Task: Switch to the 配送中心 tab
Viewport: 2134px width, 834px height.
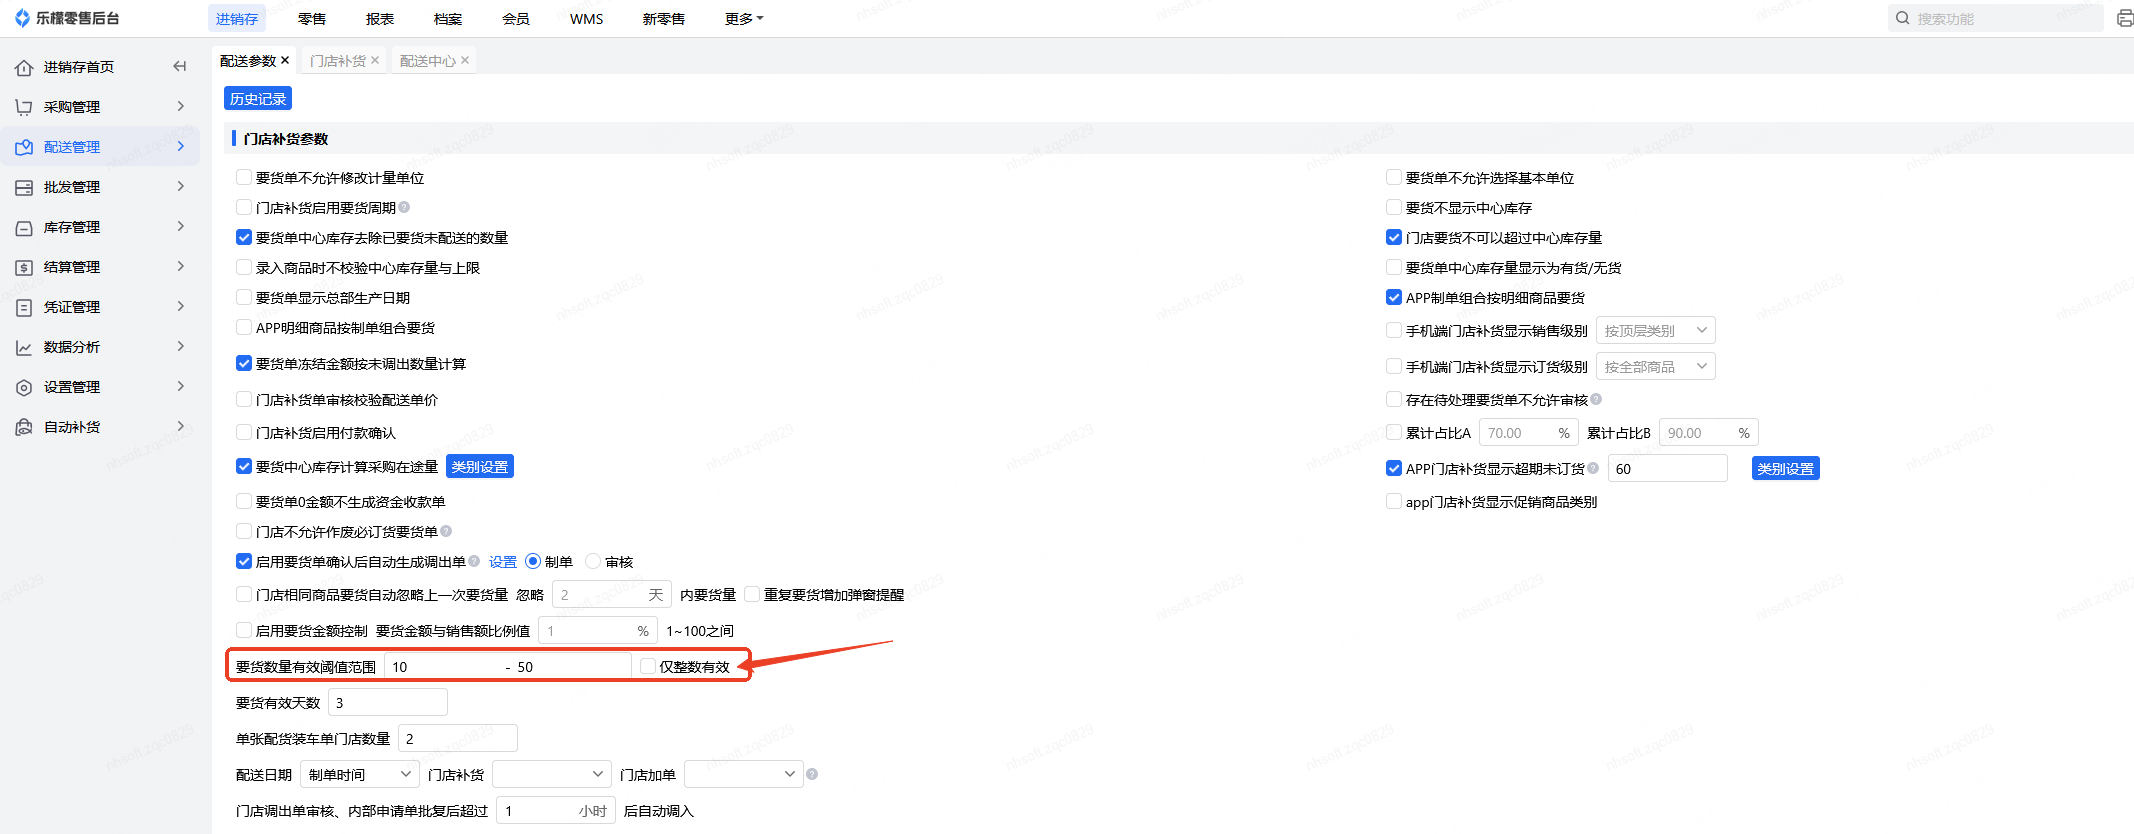Action: click(428, 61)
